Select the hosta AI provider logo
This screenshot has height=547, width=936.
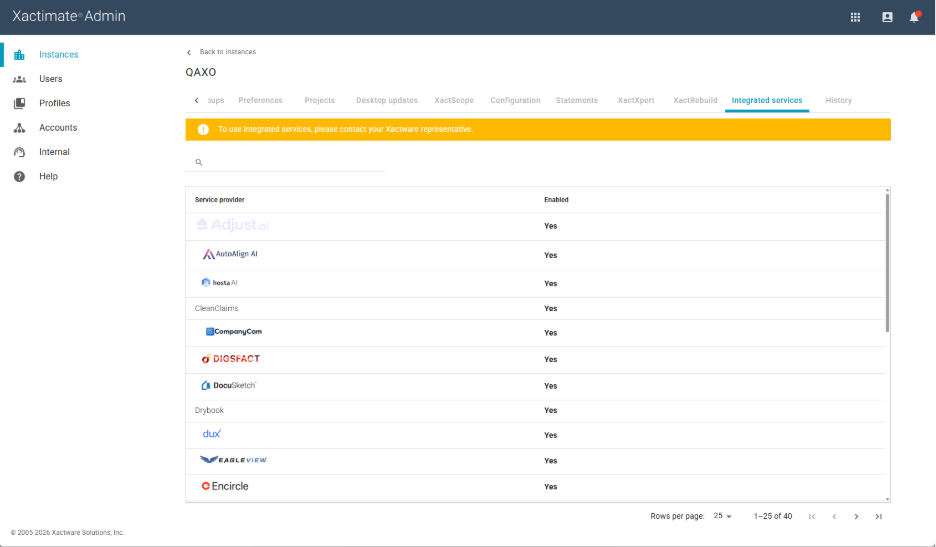coord(219,283)
